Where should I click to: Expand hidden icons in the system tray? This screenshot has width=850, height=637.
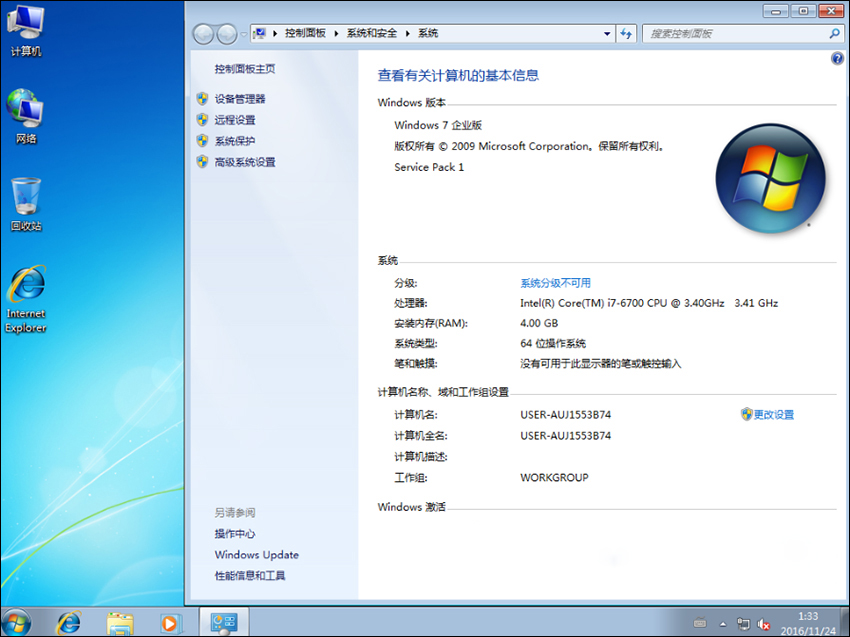(x=723, y=623)
